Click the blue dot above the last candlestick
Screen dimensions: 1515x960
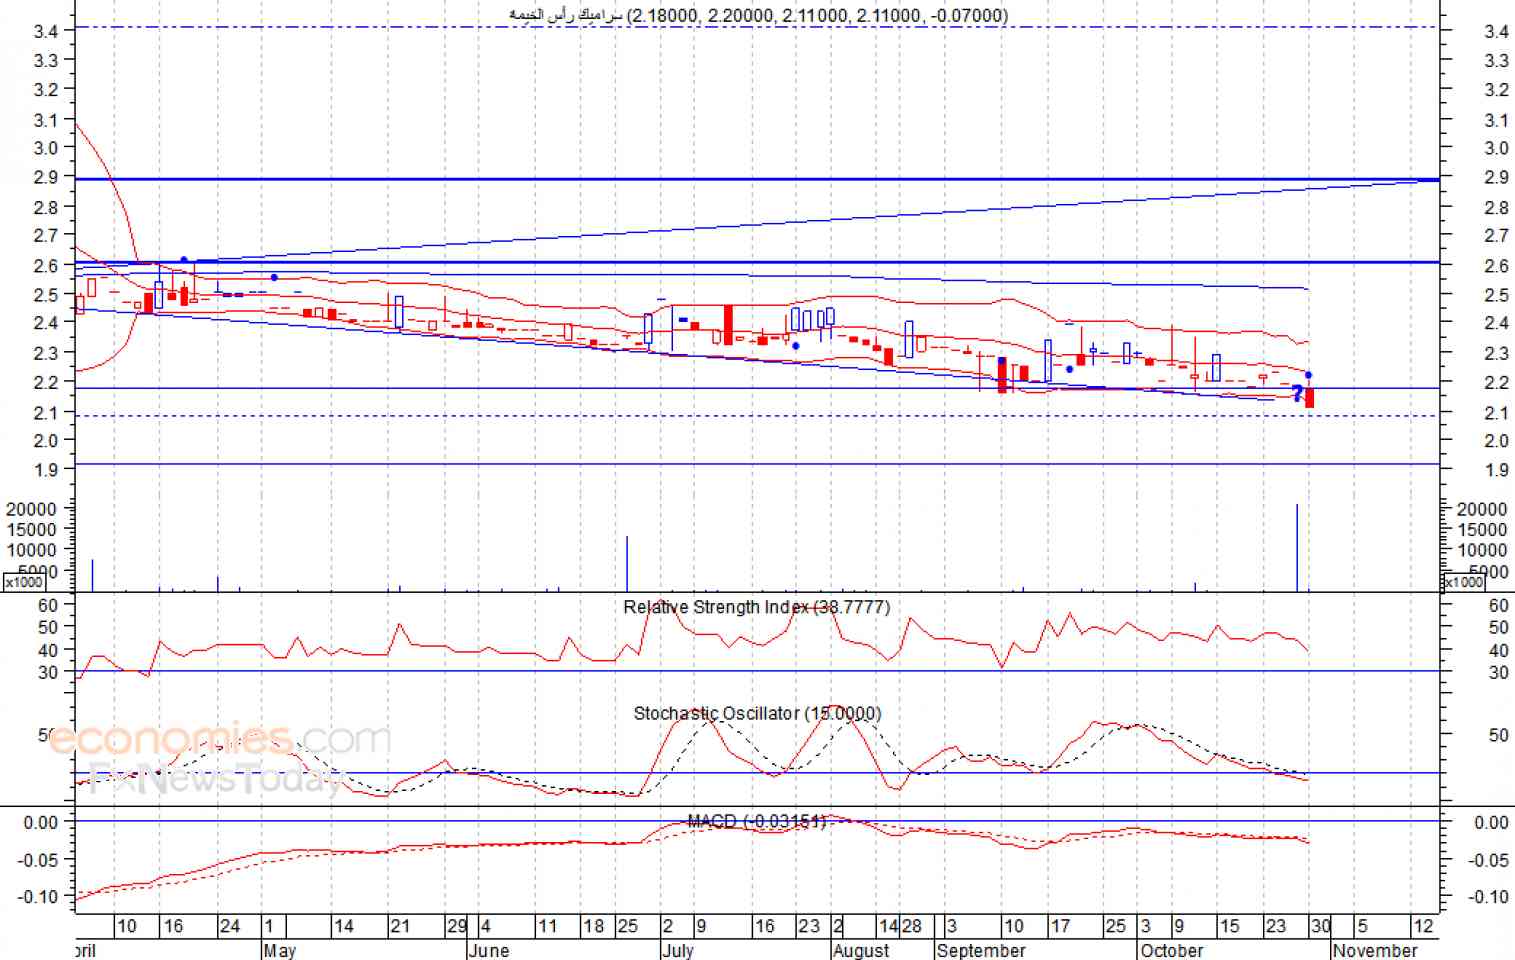1308,375
